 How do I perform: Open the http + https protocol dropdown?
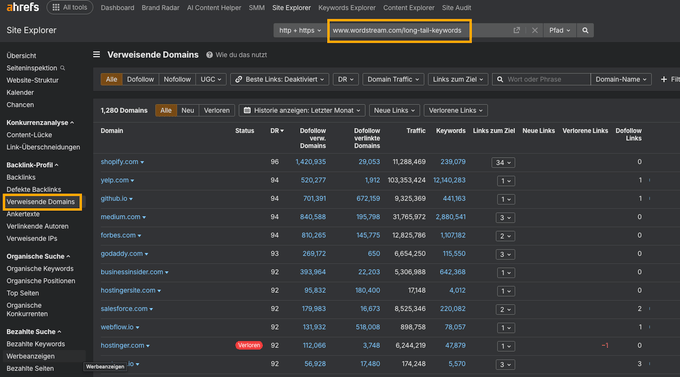click(300, 30)
